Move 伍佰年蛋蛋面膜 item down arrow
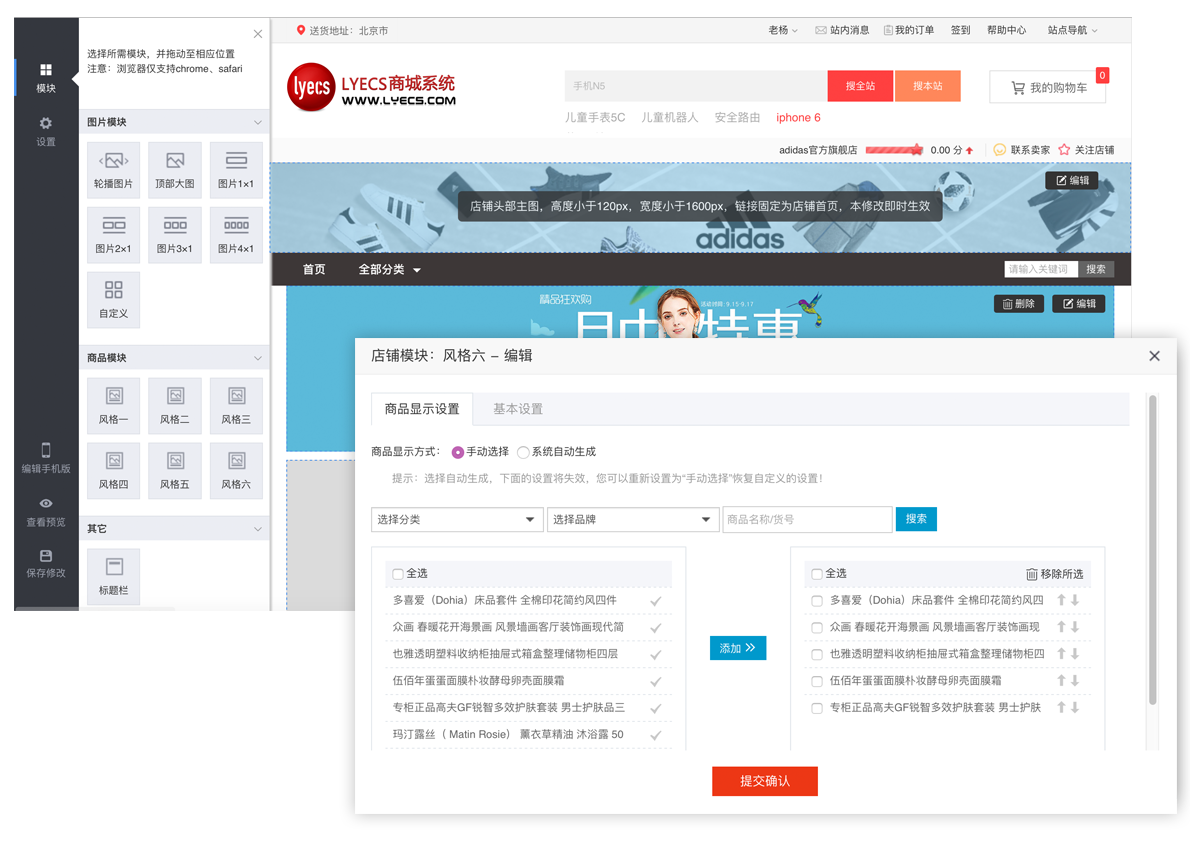The image size is (1190, 844). click(x=1075, y=681)
